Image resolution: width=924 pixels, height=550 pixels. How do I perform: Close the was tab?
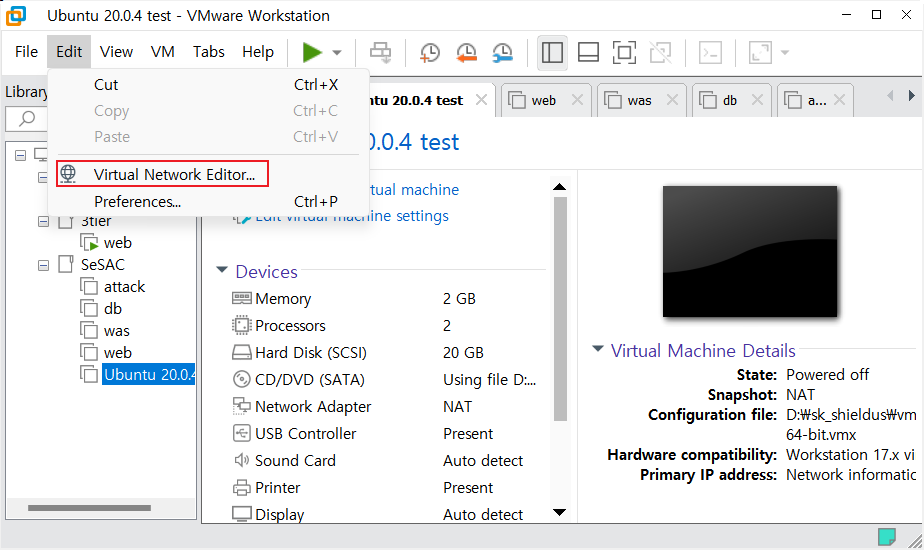point(672,100)
